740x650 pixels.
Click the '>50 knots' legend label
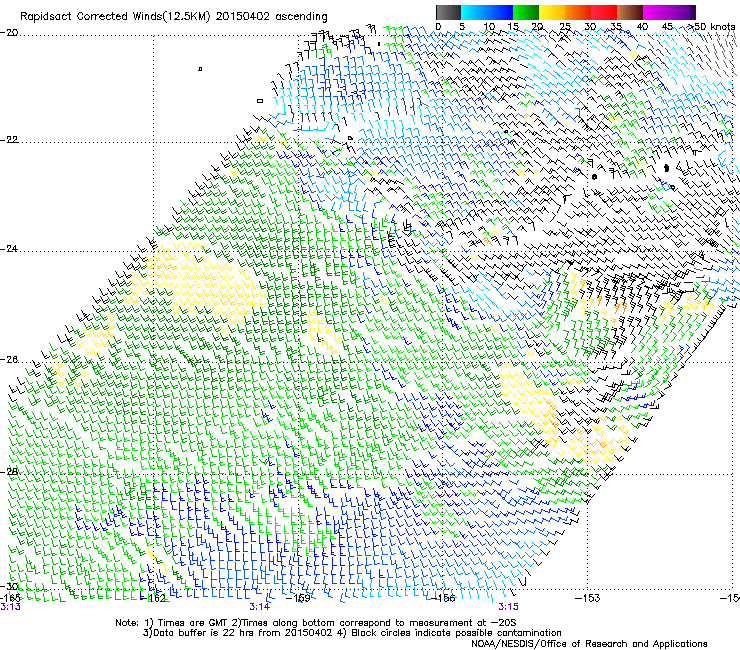pyautogui.click(x=711, y=26)
